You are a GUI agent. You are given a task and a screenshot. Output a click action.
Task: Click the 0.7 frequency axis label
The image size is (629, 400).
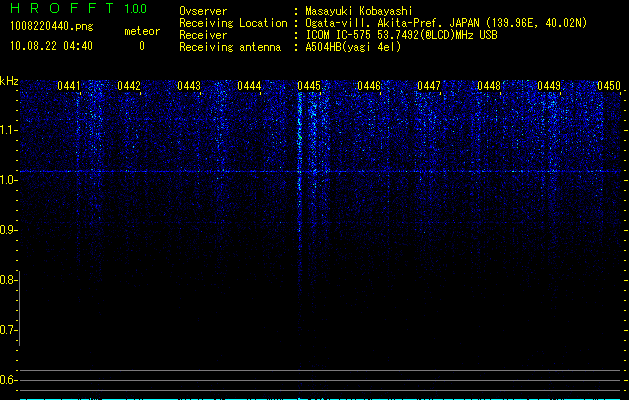click(x=8, y=330)
